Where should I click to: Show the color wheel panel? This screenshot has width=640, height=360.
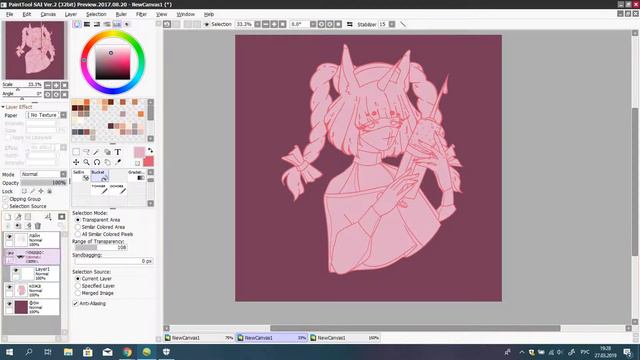point(77,24)
